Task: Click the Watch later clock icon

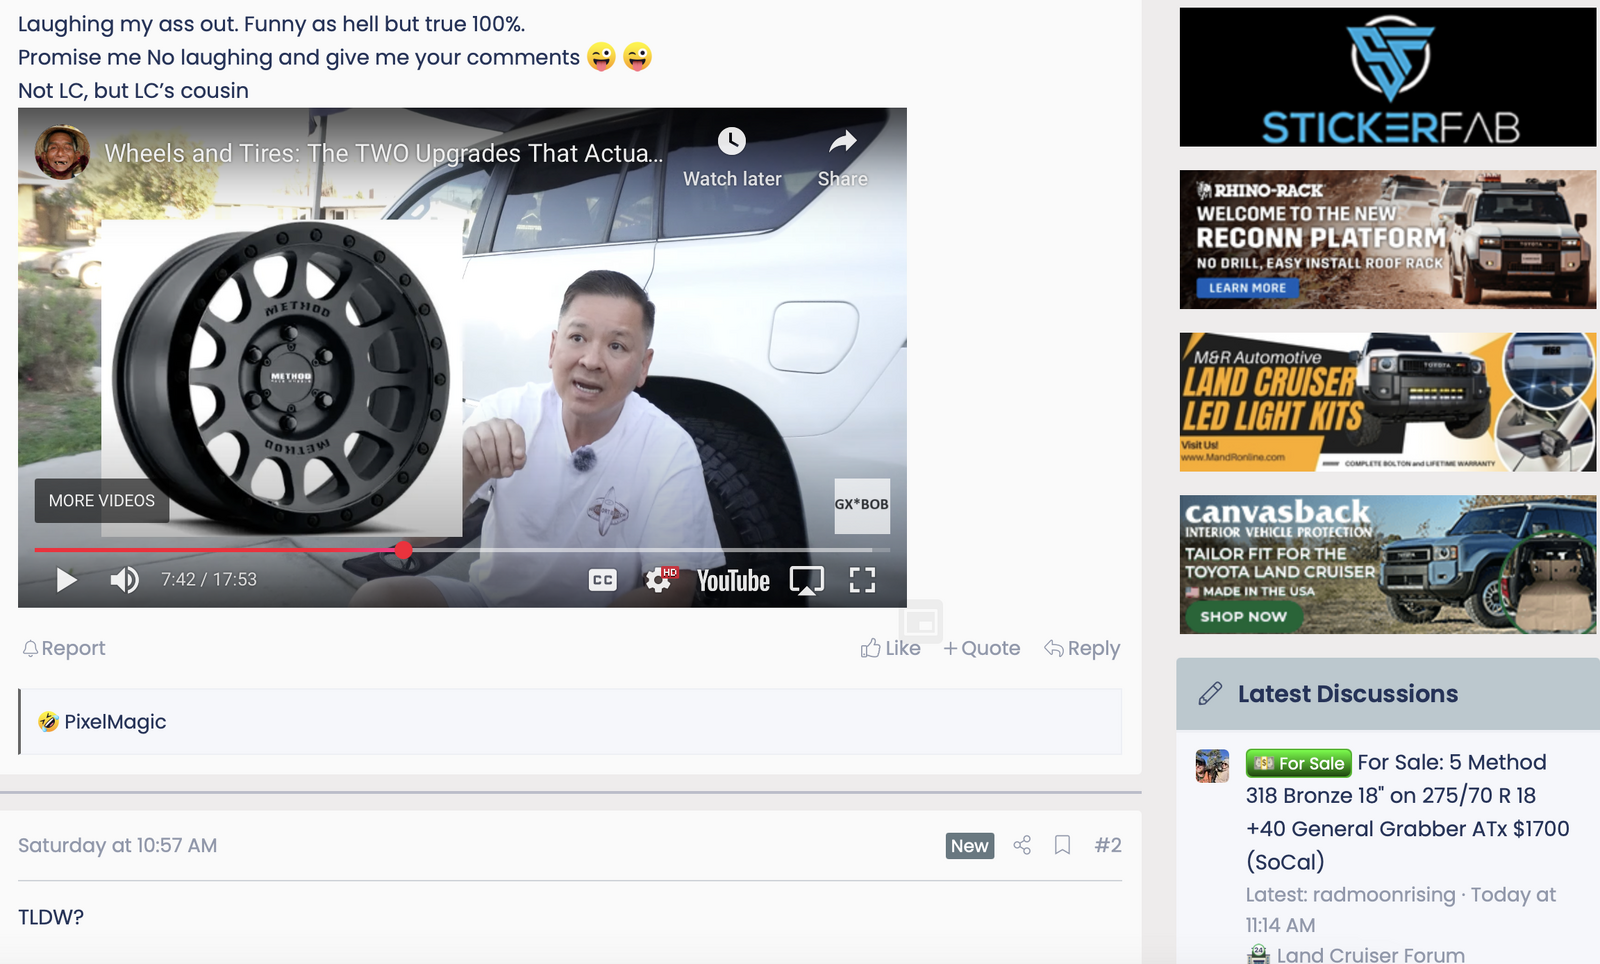Action: [x=732, y=141]
